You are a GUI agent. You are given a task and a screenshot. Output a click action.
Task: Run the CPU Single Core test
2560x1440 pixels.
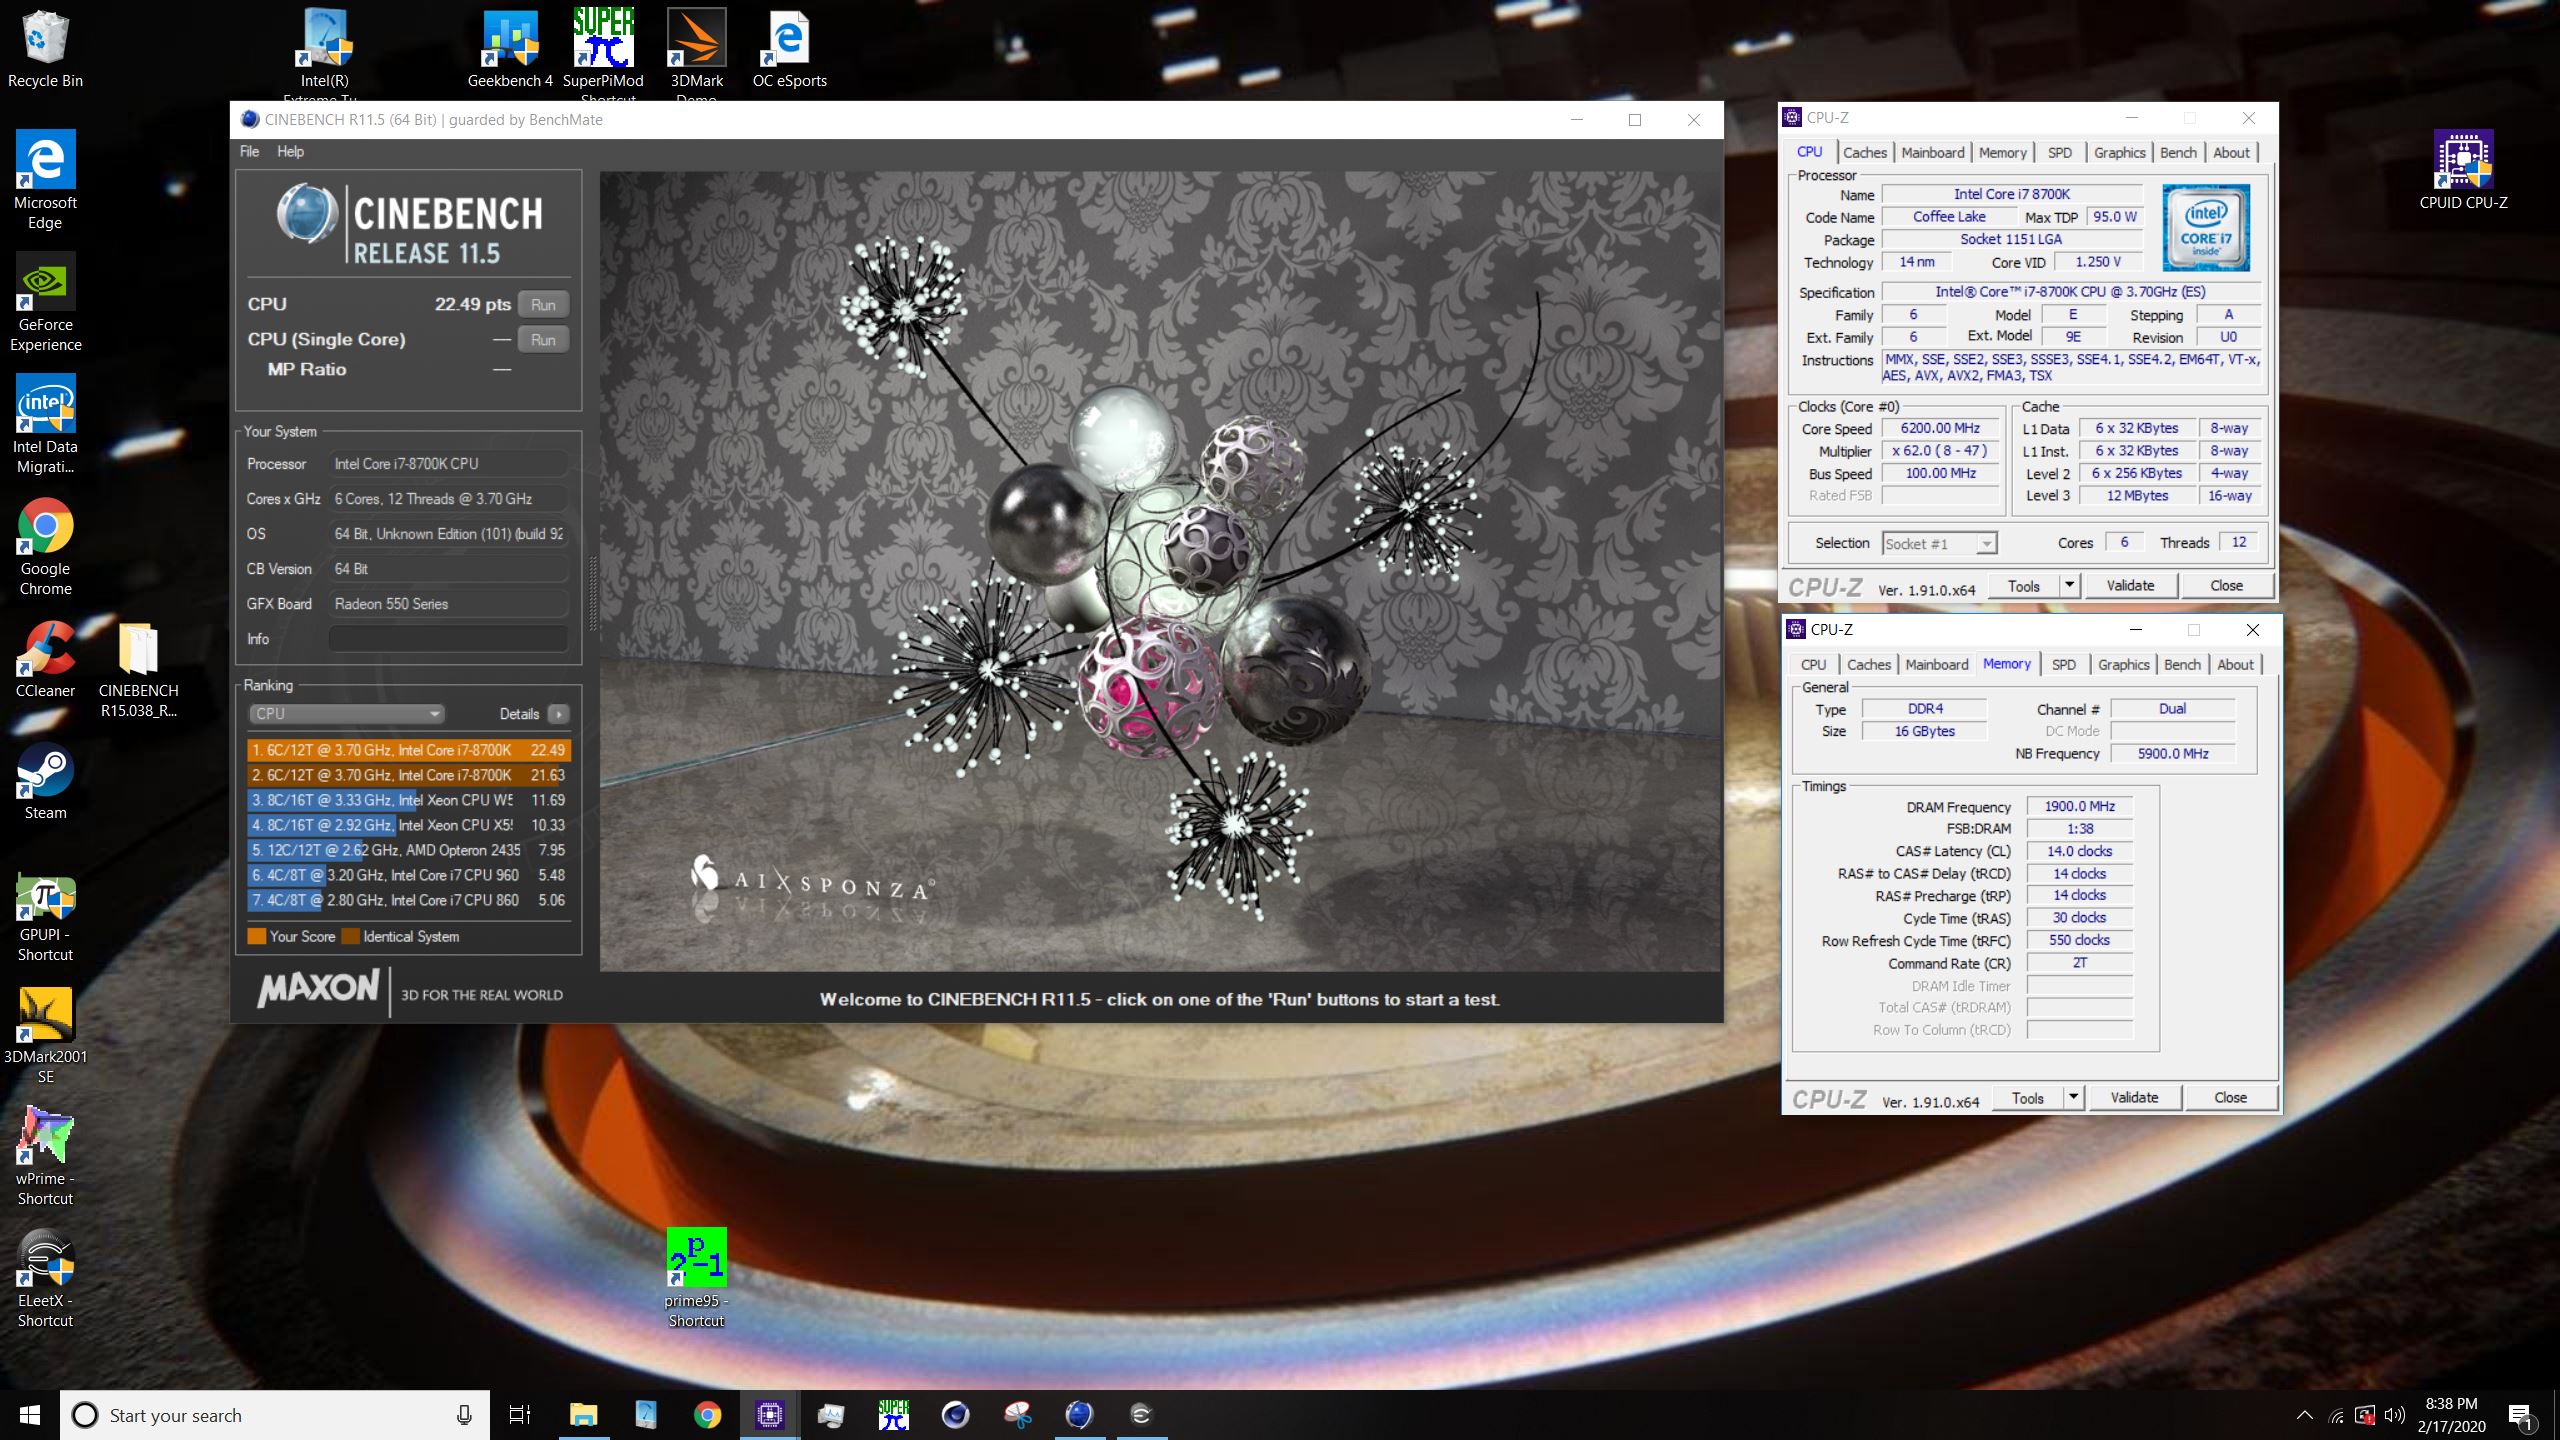point(543,339)
